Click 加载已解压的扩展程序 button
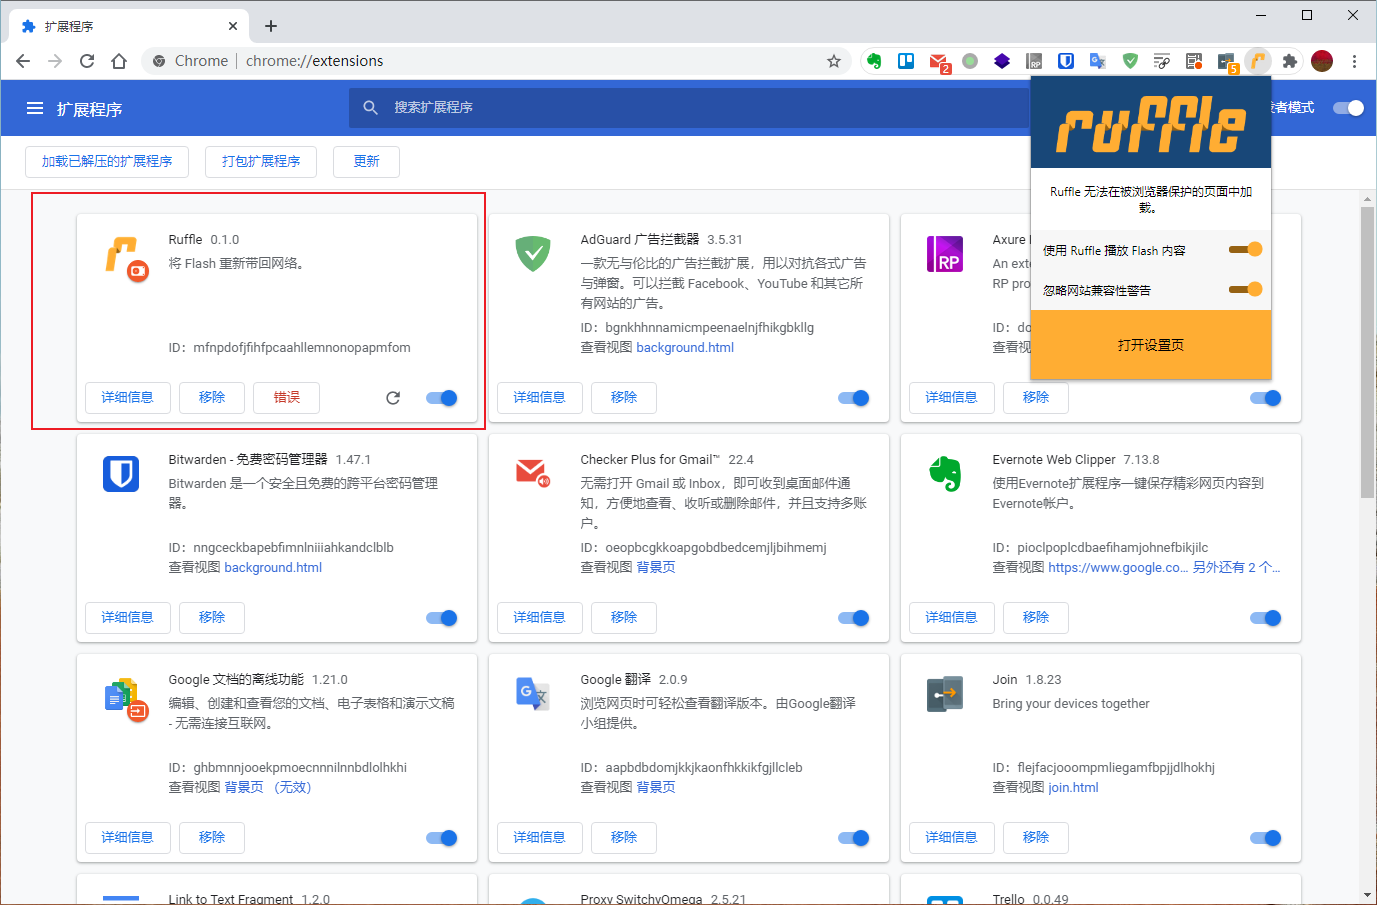This screenshot has height=905, width=1377. point(107,161)
